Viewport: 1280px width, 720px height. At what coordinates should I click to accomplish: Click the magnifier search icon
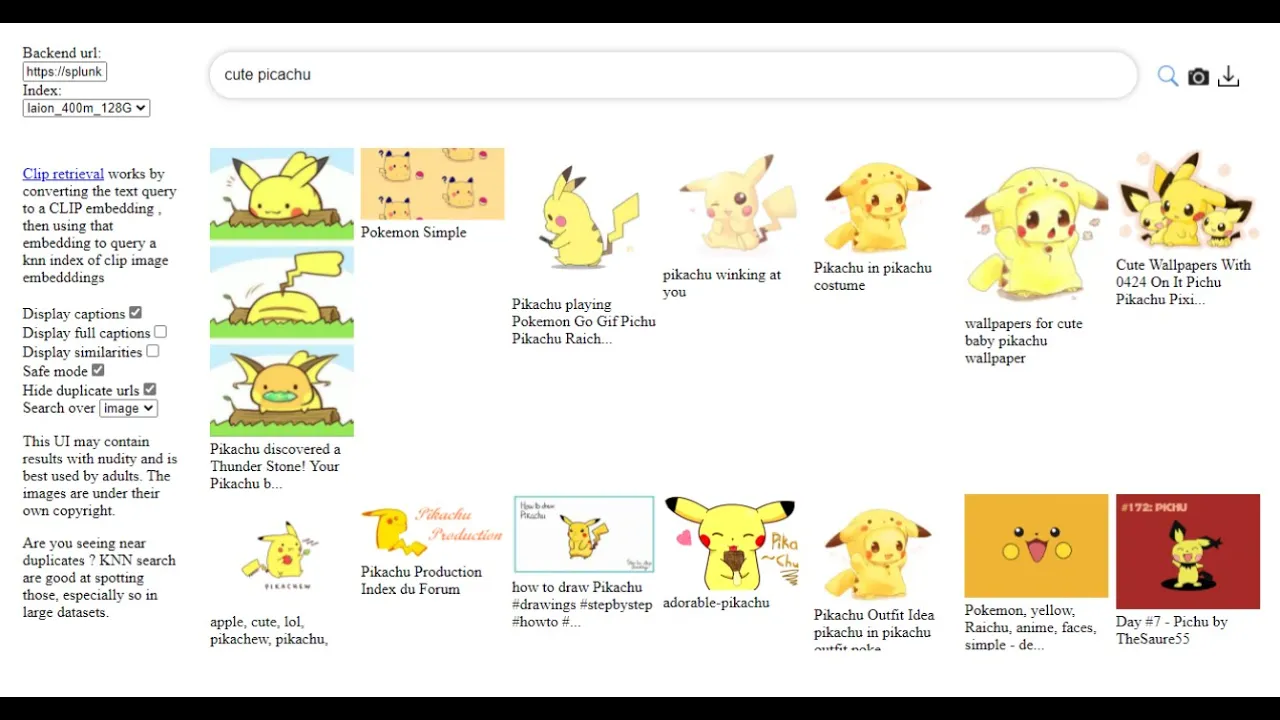(1168, 76)
